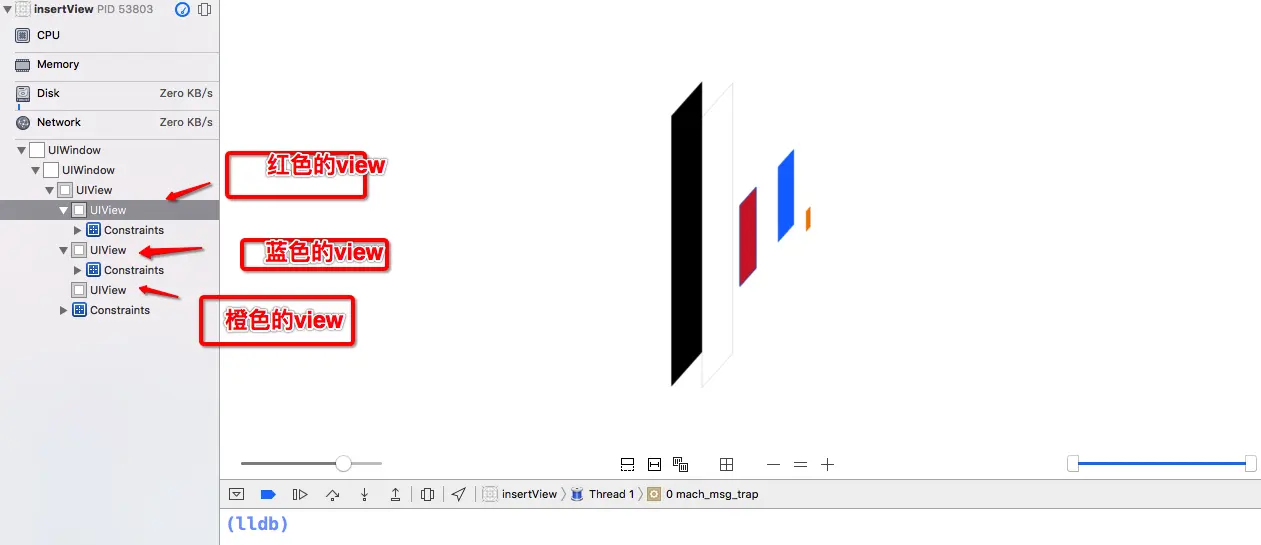Click the Step Out icon

395,494
